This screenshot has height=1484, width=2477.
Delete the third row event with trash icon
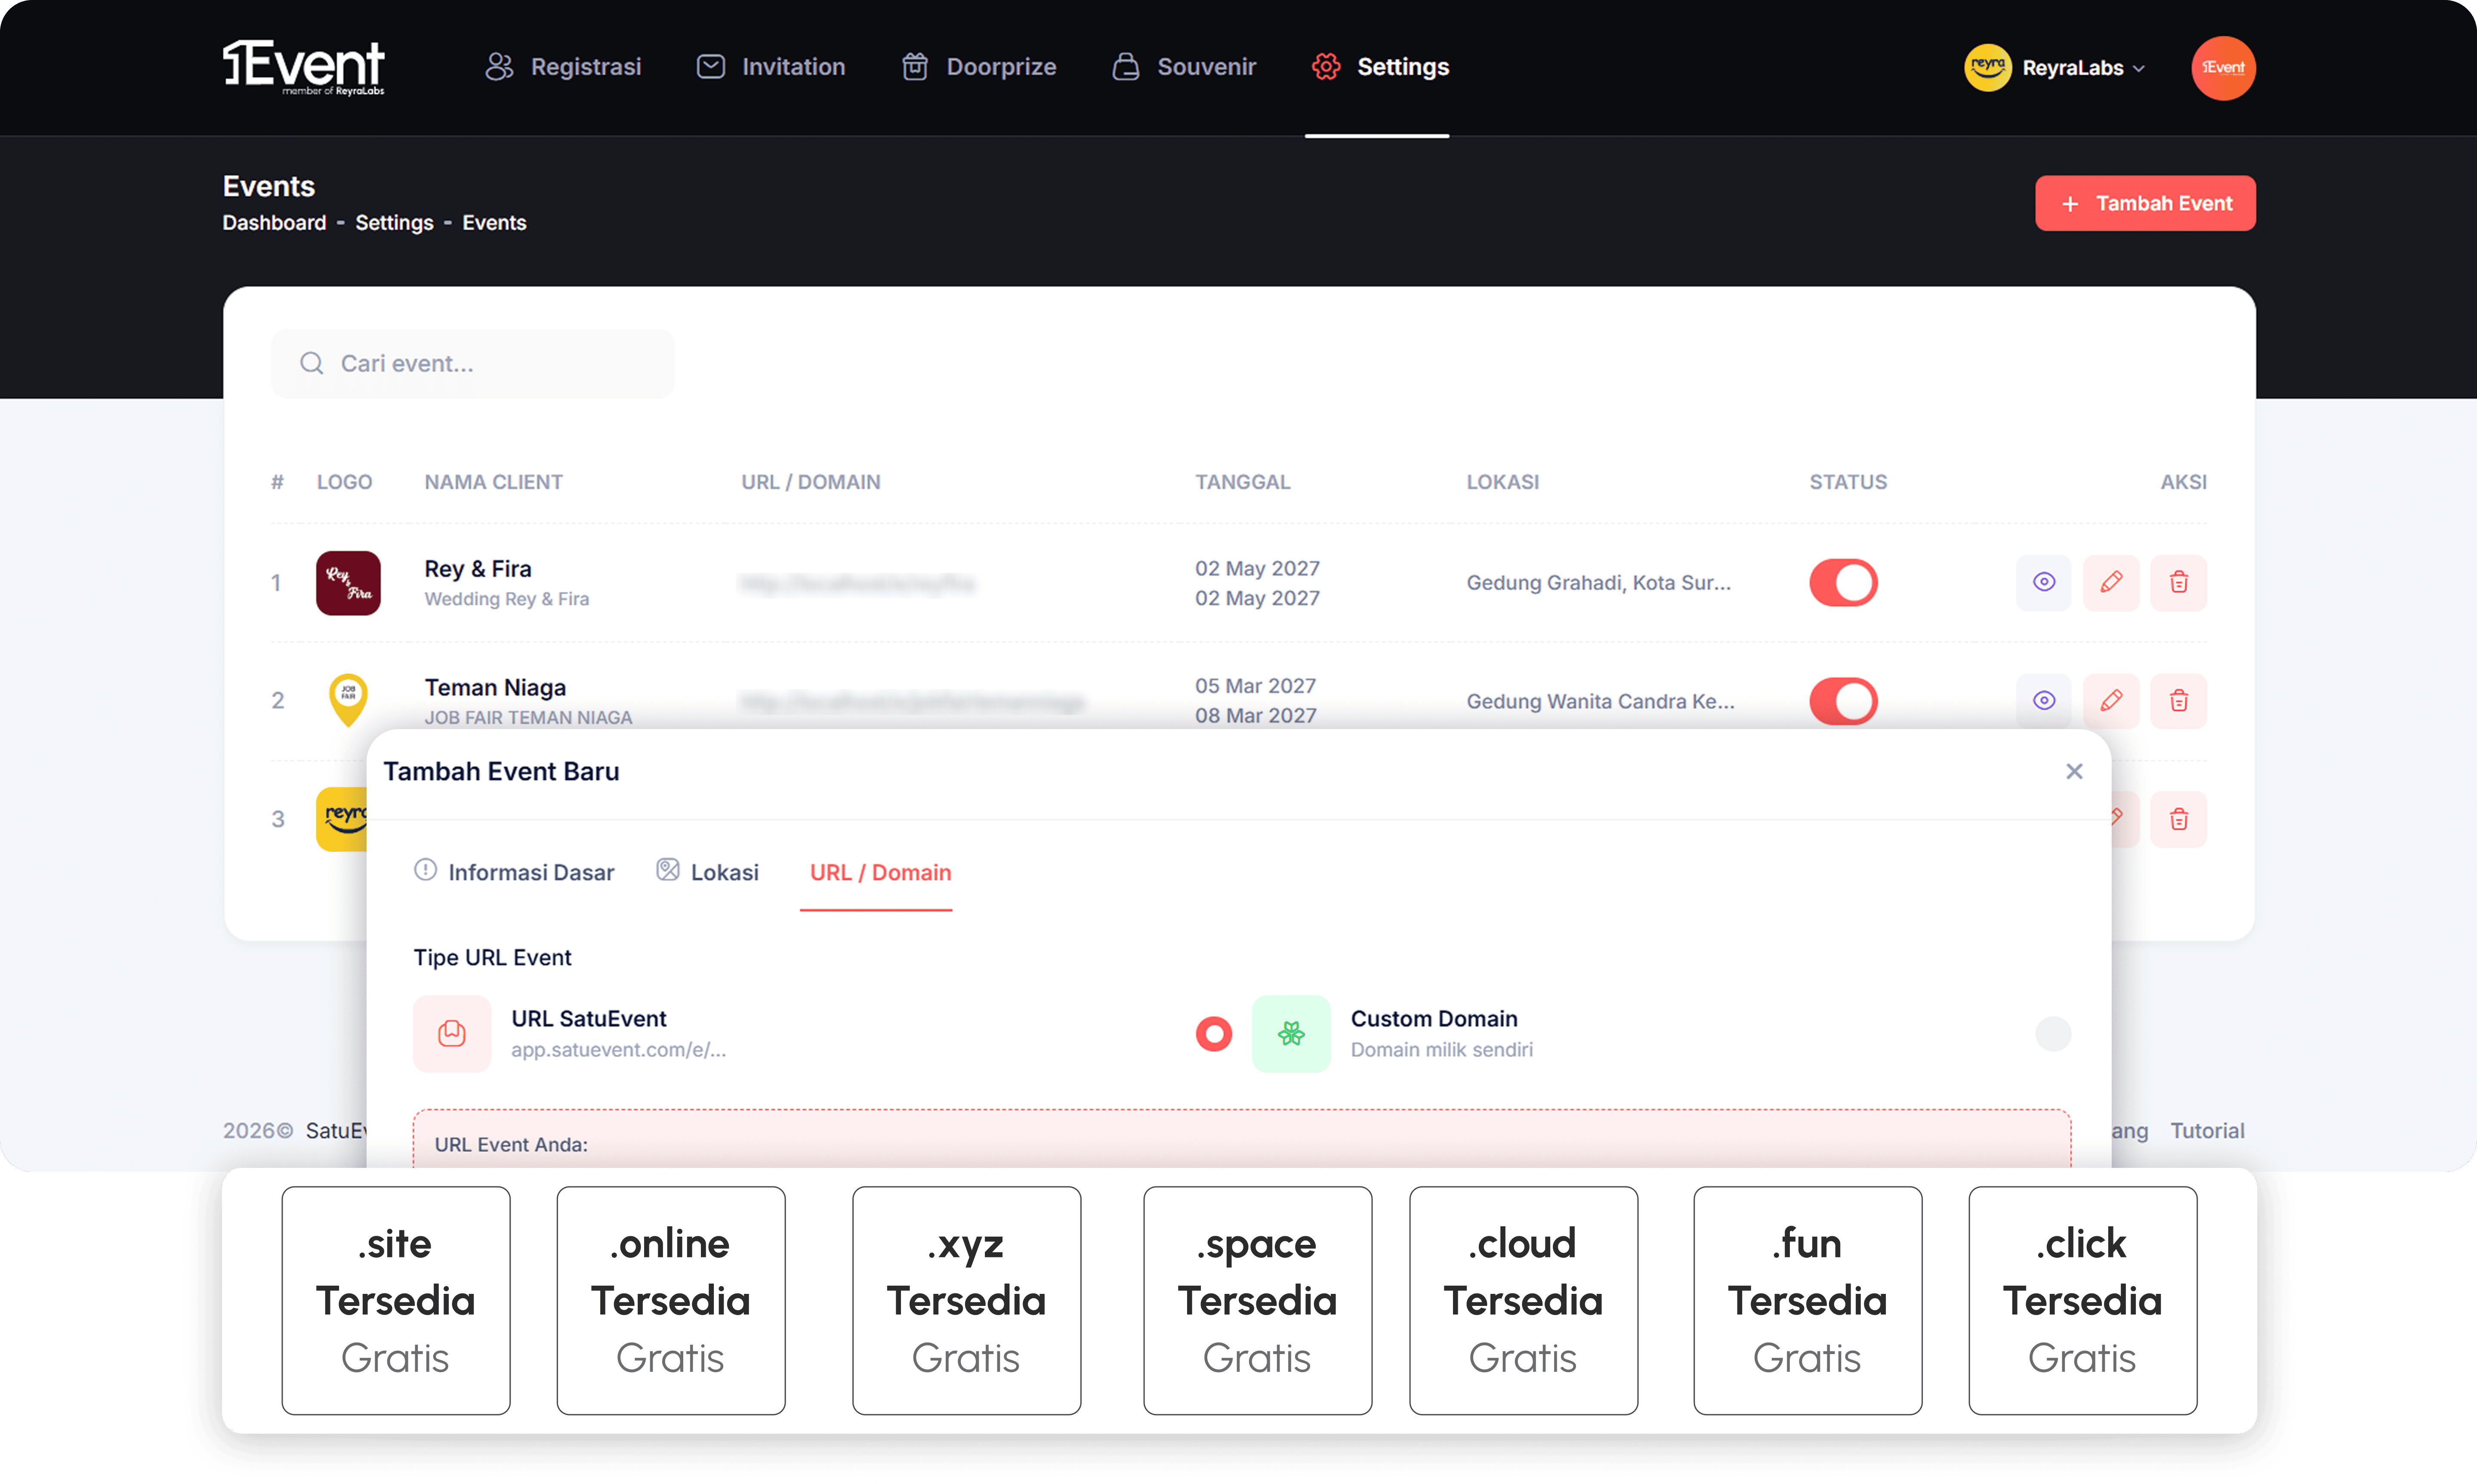coord(2179,819)
